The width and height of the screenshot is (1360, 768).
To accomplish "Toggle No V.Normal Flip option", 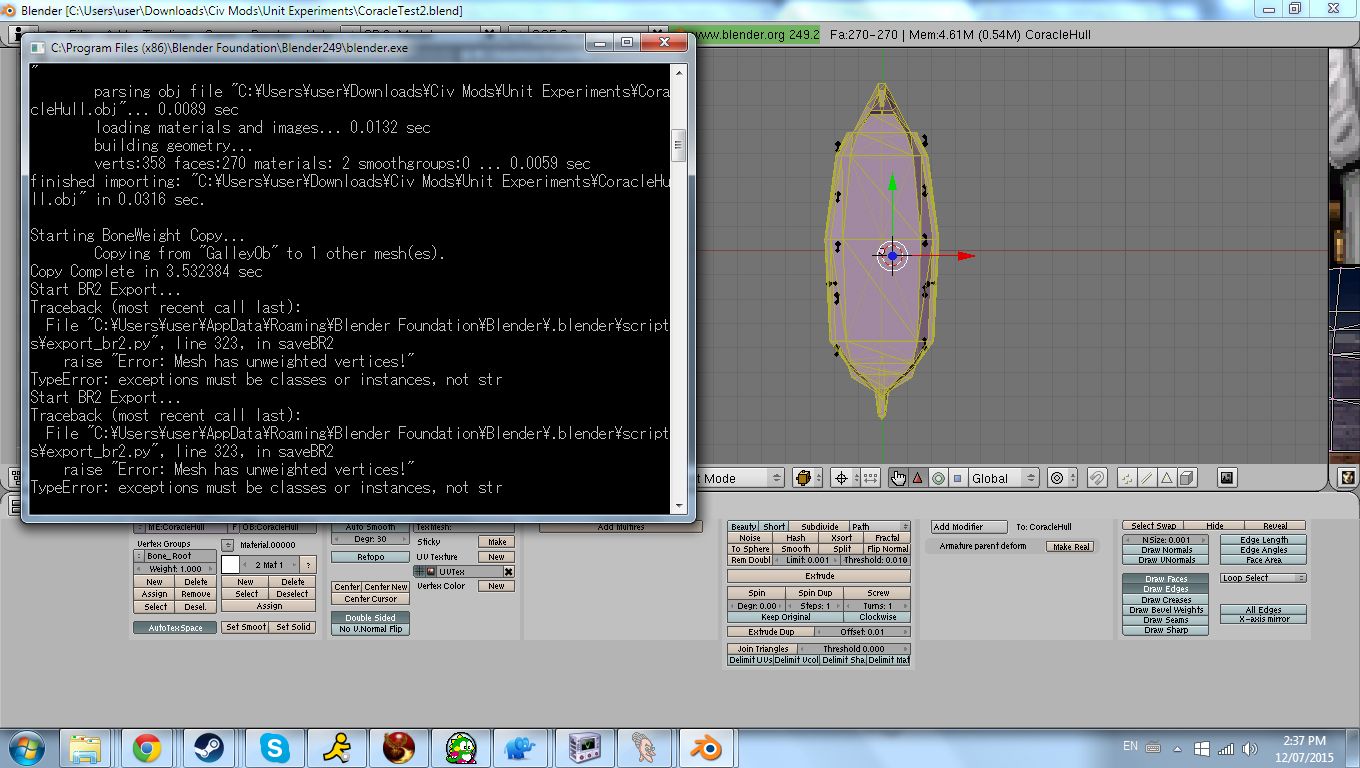I will [370, 628].
